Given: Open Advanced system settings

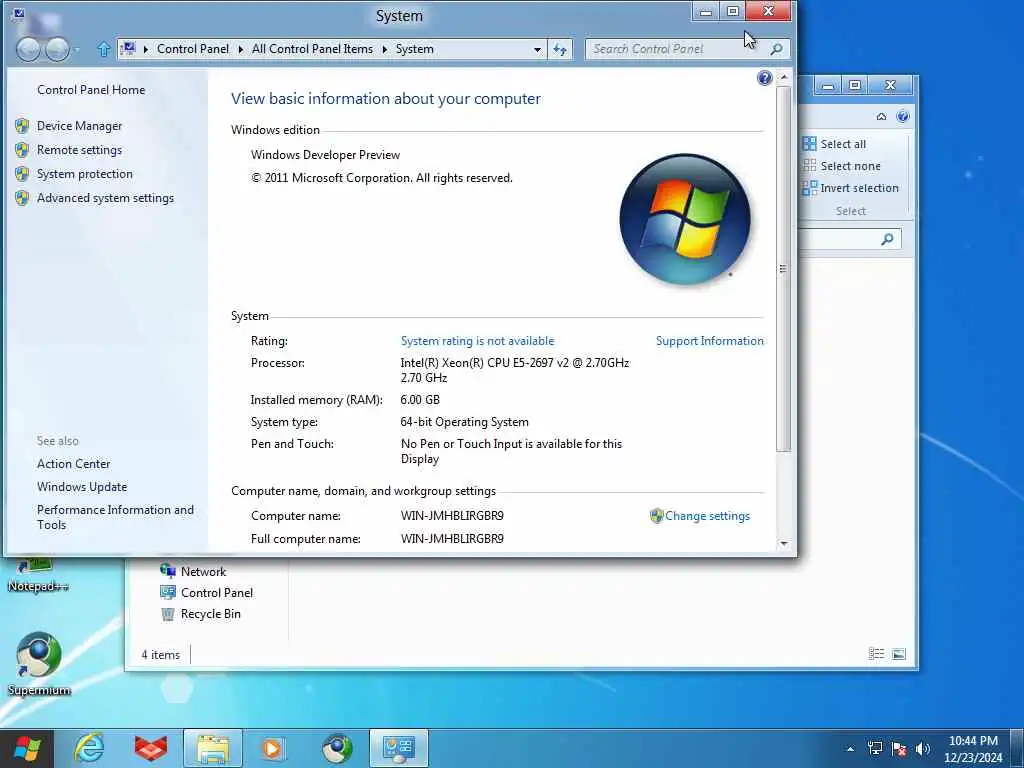Looking at the screenshot, I should (105, 198).
